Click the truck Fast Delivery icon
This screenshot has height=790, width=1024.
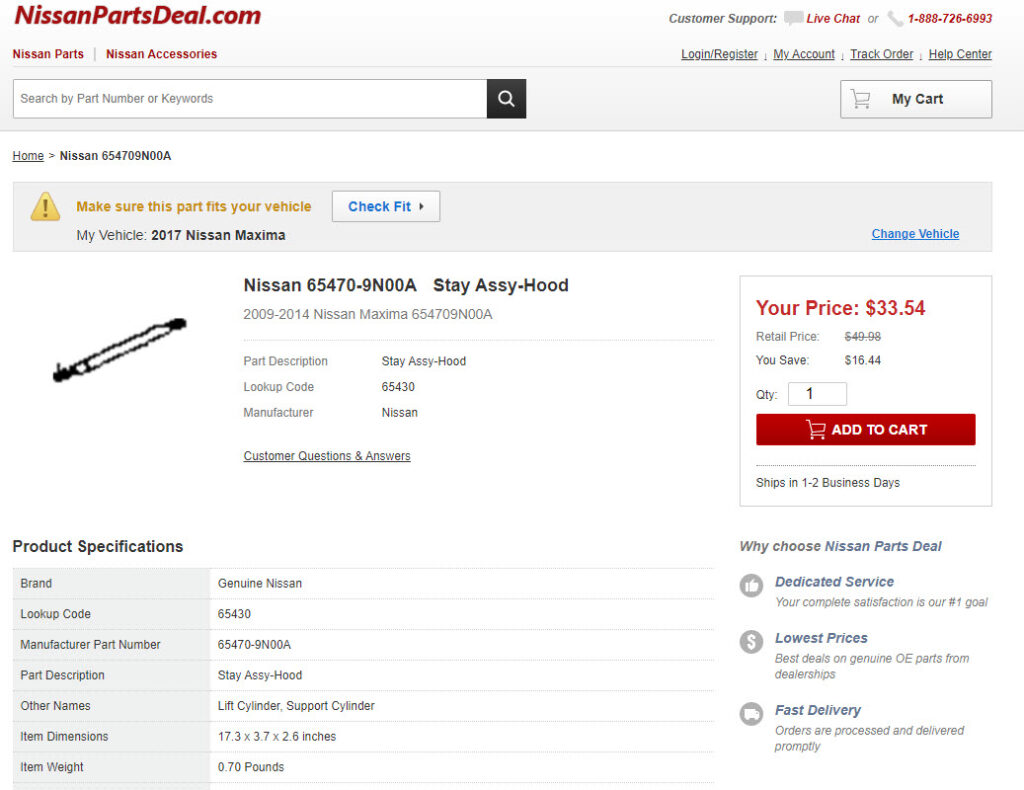pos(751,714)
